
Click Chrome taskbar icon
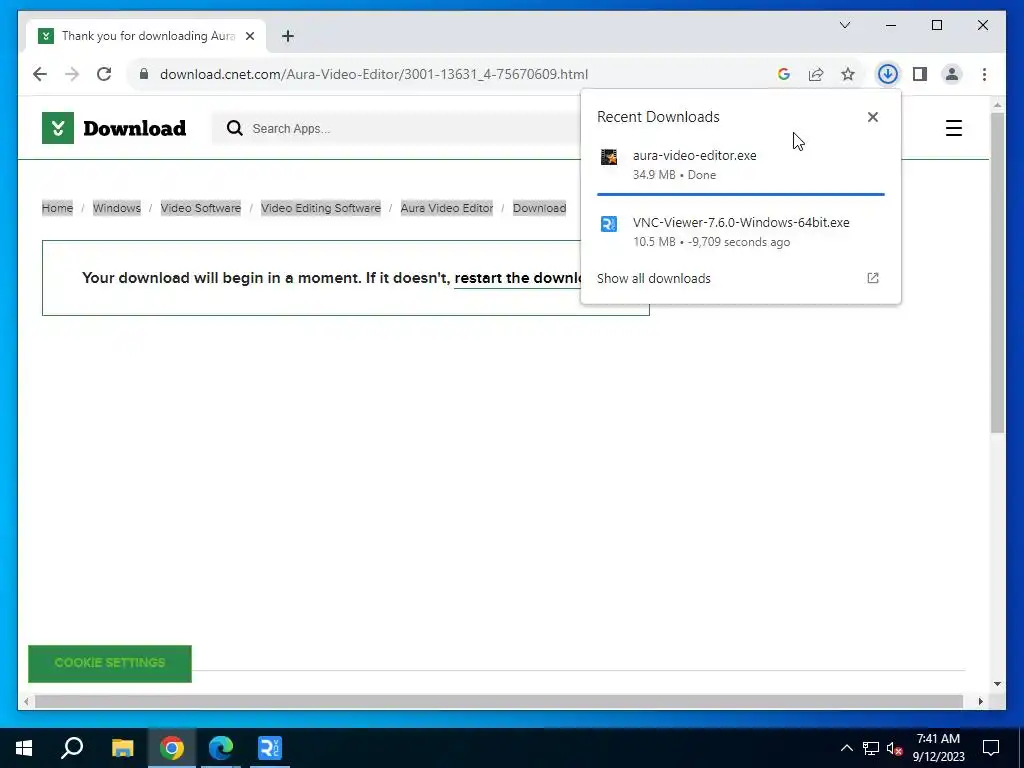[x=172, y=748]
